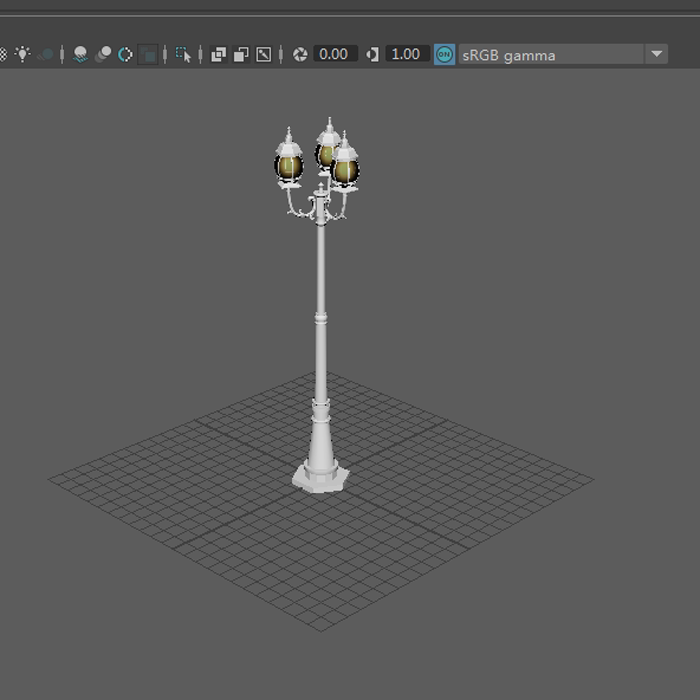Open the sRGB gamma dropdown

656,54
